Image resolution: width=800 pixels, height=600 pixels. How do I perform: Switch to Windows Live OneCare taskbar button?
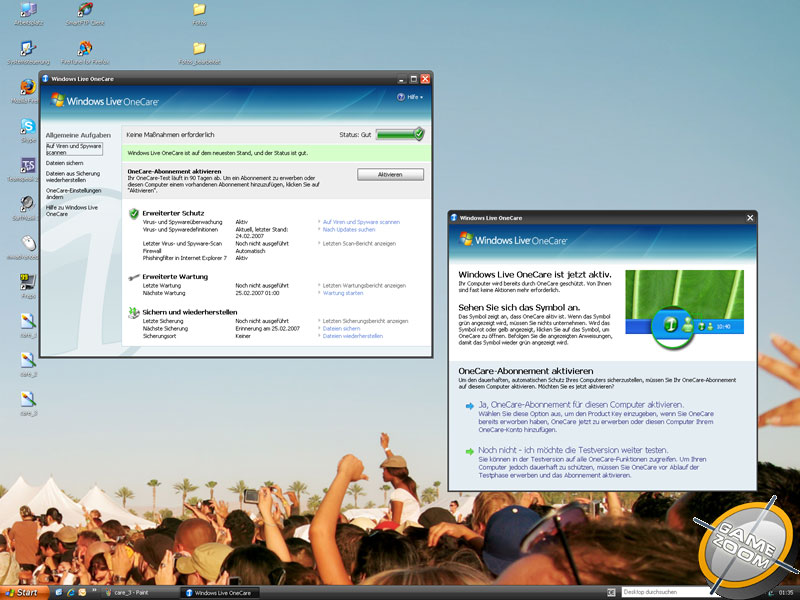tap(220, 592)
